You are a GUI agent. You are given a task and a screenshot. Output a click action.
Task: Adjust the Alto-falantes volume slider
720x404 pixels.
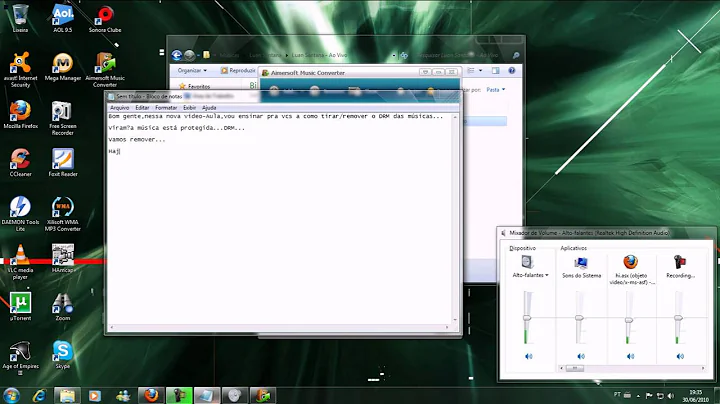pyautogui.click(x=527, y=318)
